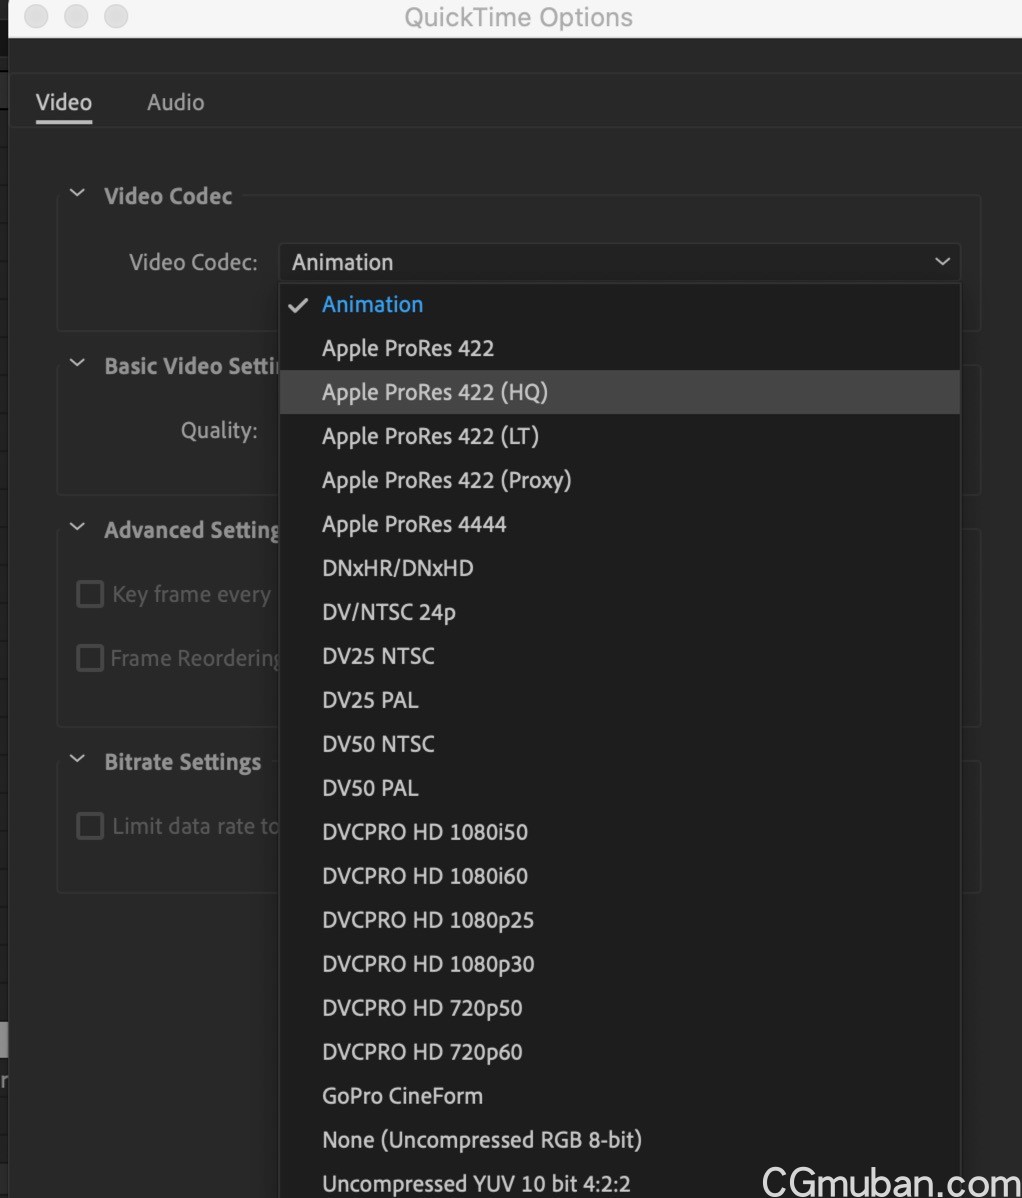This screenshot has width=1022, height=1198.
Task: Enable the Key frame every checkbox
Action: tap(90, 594)
